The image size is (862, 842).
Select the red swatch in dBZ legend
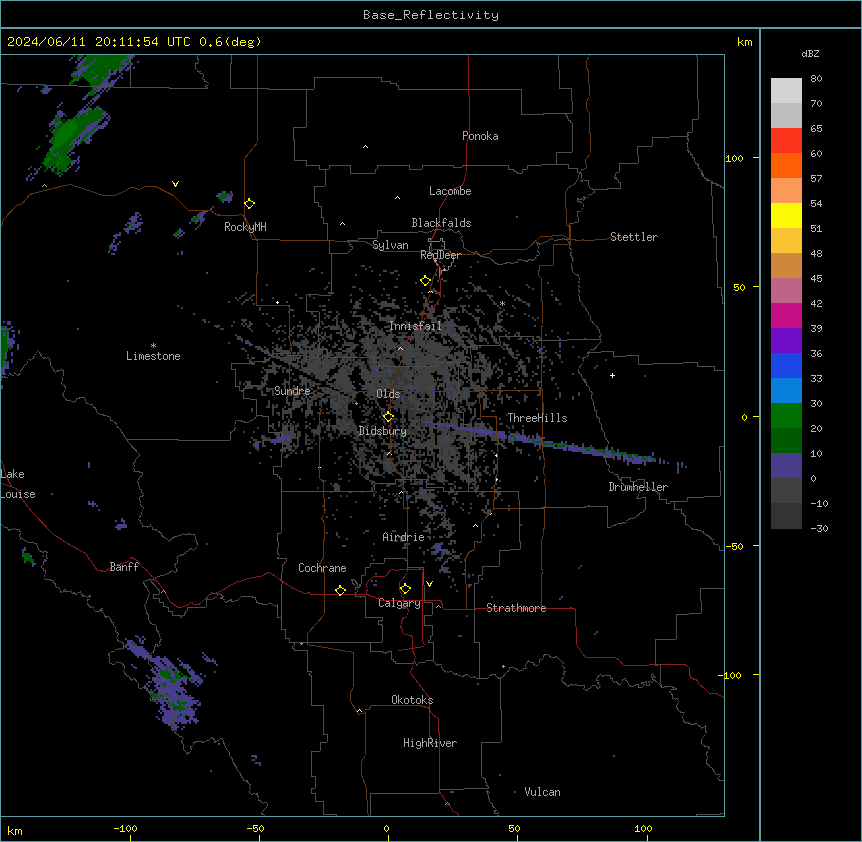(x=786, y=141)
